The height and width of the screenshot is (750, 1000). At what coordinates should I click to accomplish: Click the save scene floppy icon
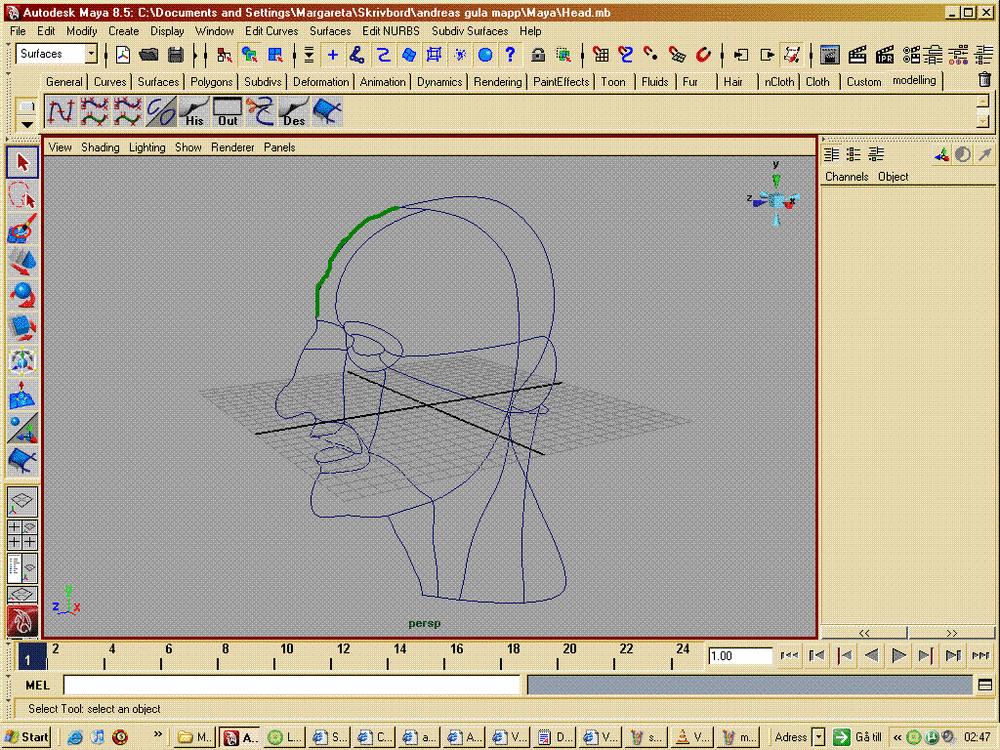(176, 54)
